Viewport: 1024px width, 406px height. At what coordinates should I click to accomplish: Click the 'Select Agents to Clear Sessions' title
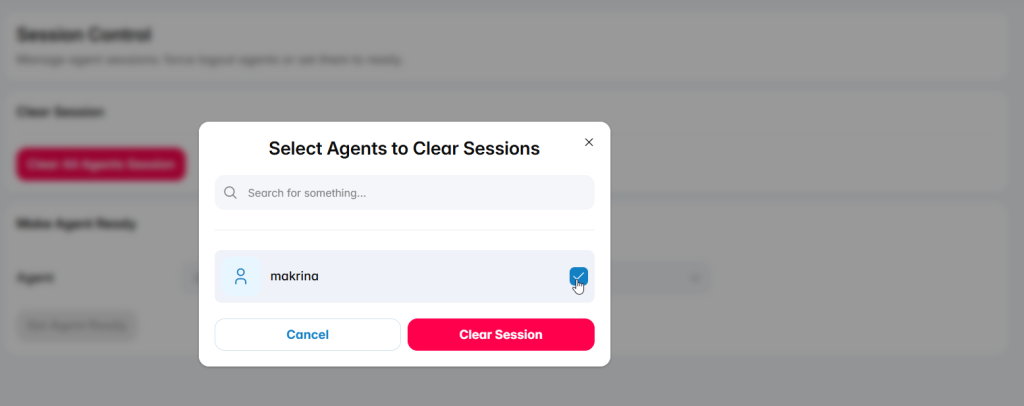pos(404,149)
